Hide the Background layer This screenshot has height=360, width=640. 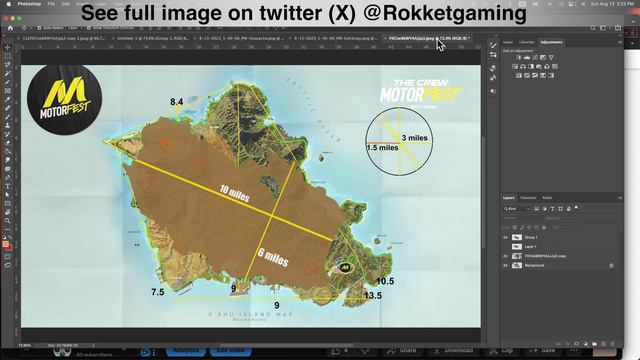[x=505, y=266]
